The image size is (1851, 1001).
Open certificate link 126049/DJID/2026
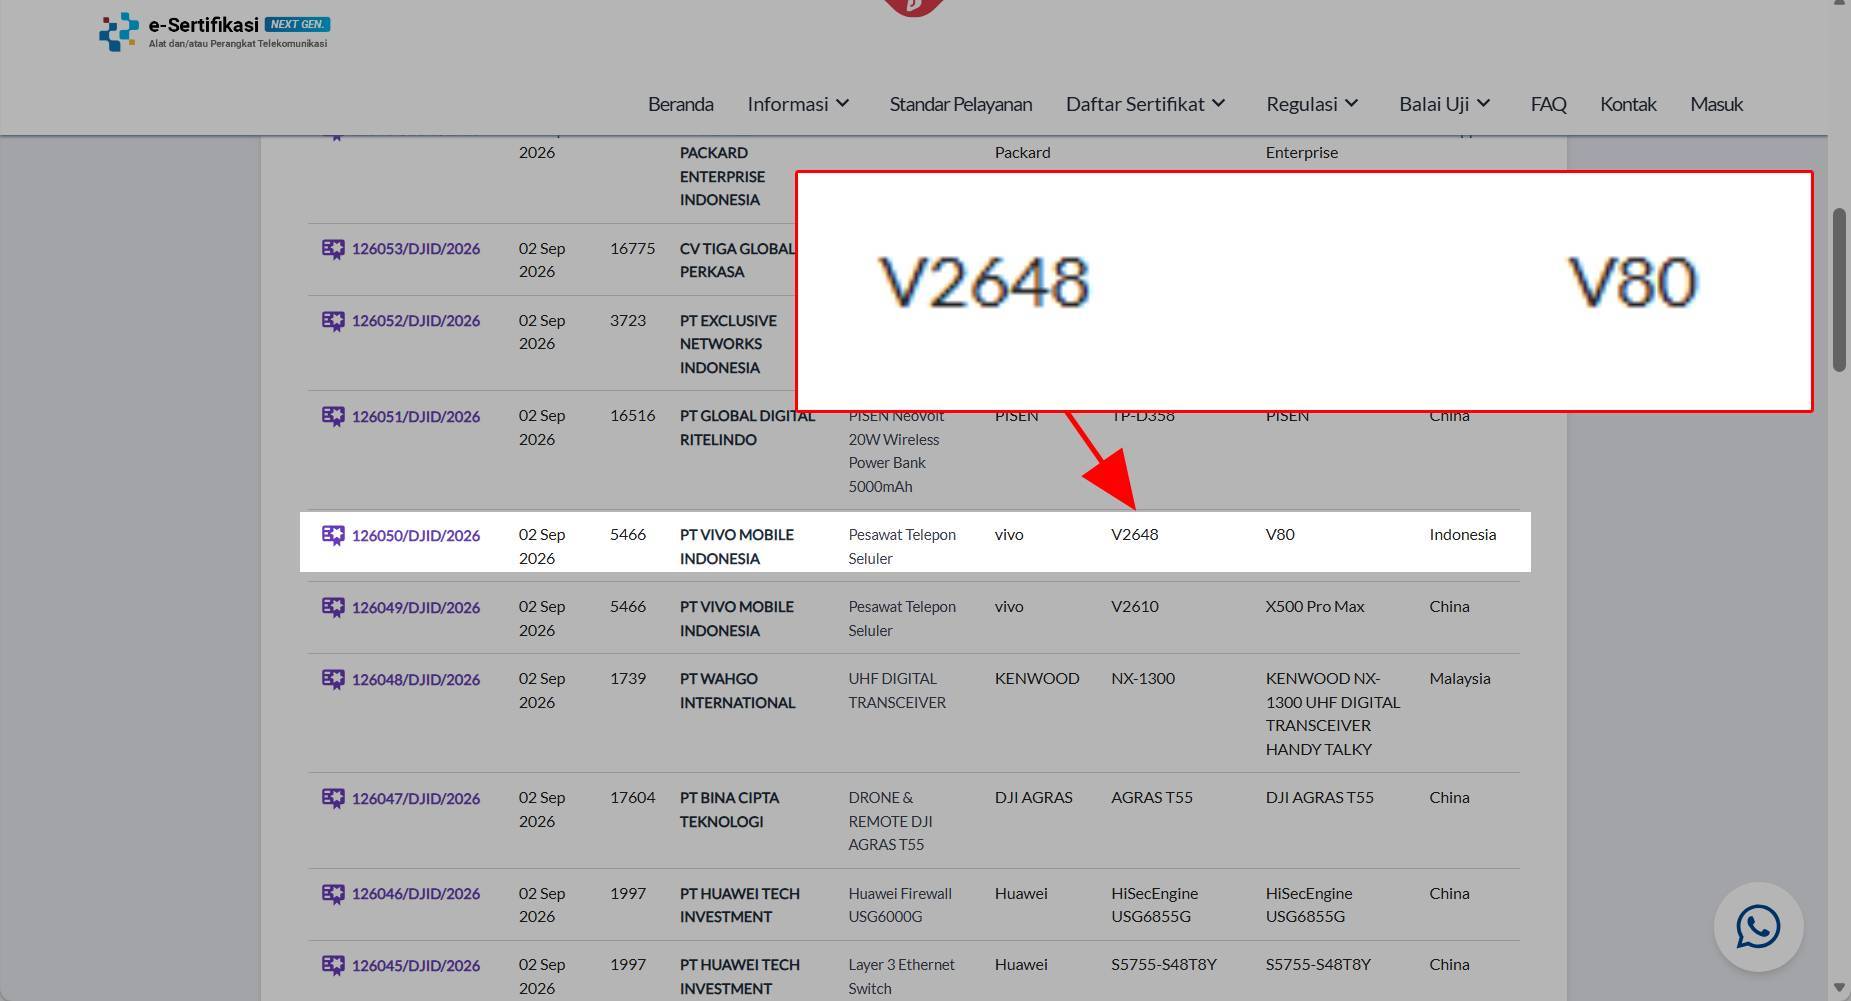click(416, 607)
